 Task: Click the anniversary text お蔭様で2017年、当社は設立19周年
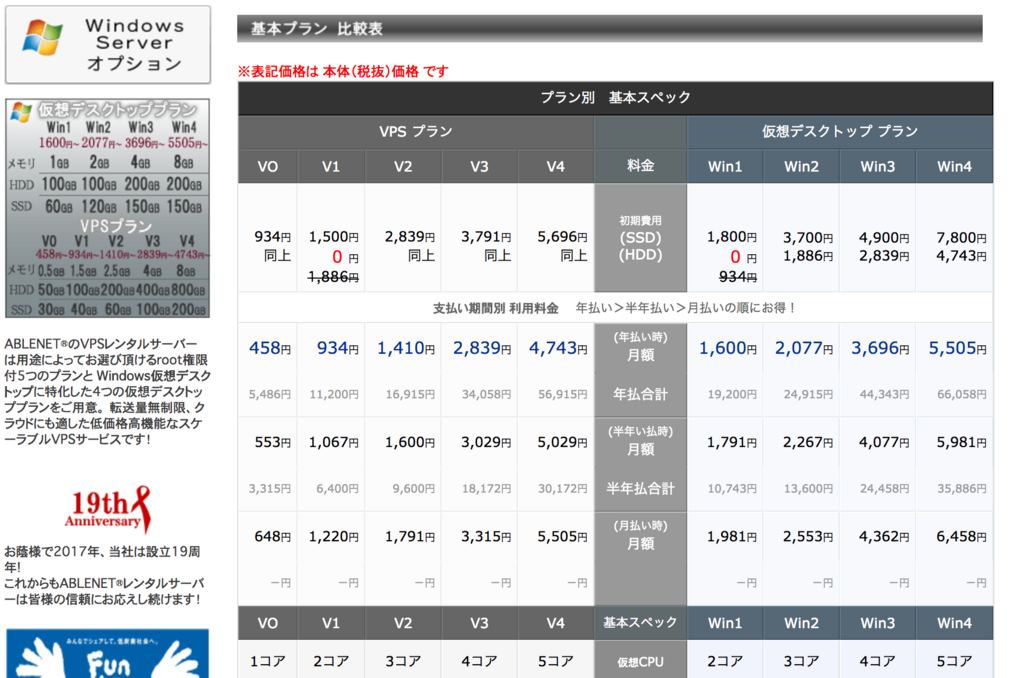(x=103, y=559)
